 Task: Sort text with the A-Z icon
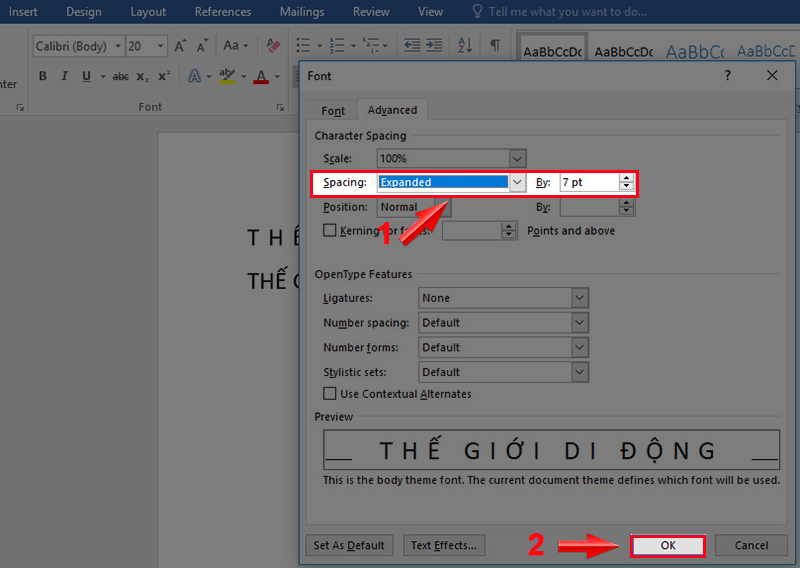[465, 45]
